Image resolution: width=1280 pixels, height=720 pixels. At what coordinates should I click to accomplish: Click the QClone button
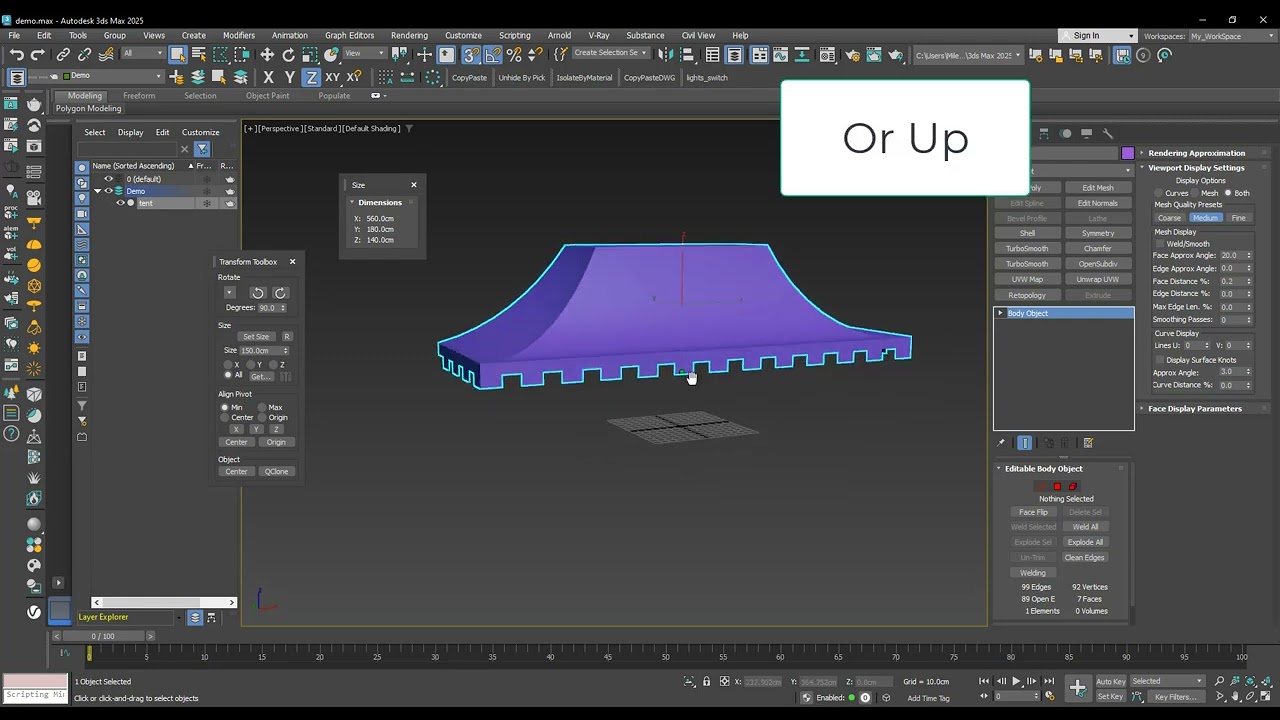click(x=276, y=472)
